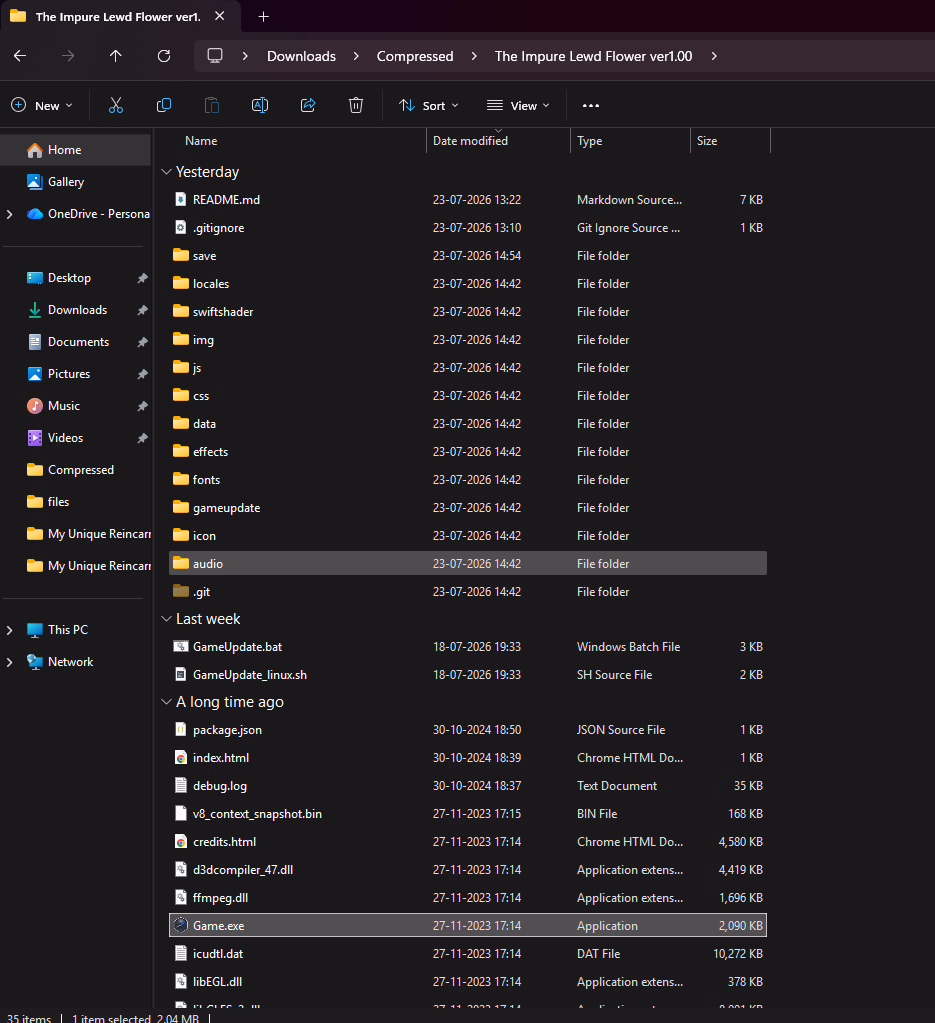Open the Sort dropdown menu
Screen dimensions: 935x1023
click(x=429, y=105)
